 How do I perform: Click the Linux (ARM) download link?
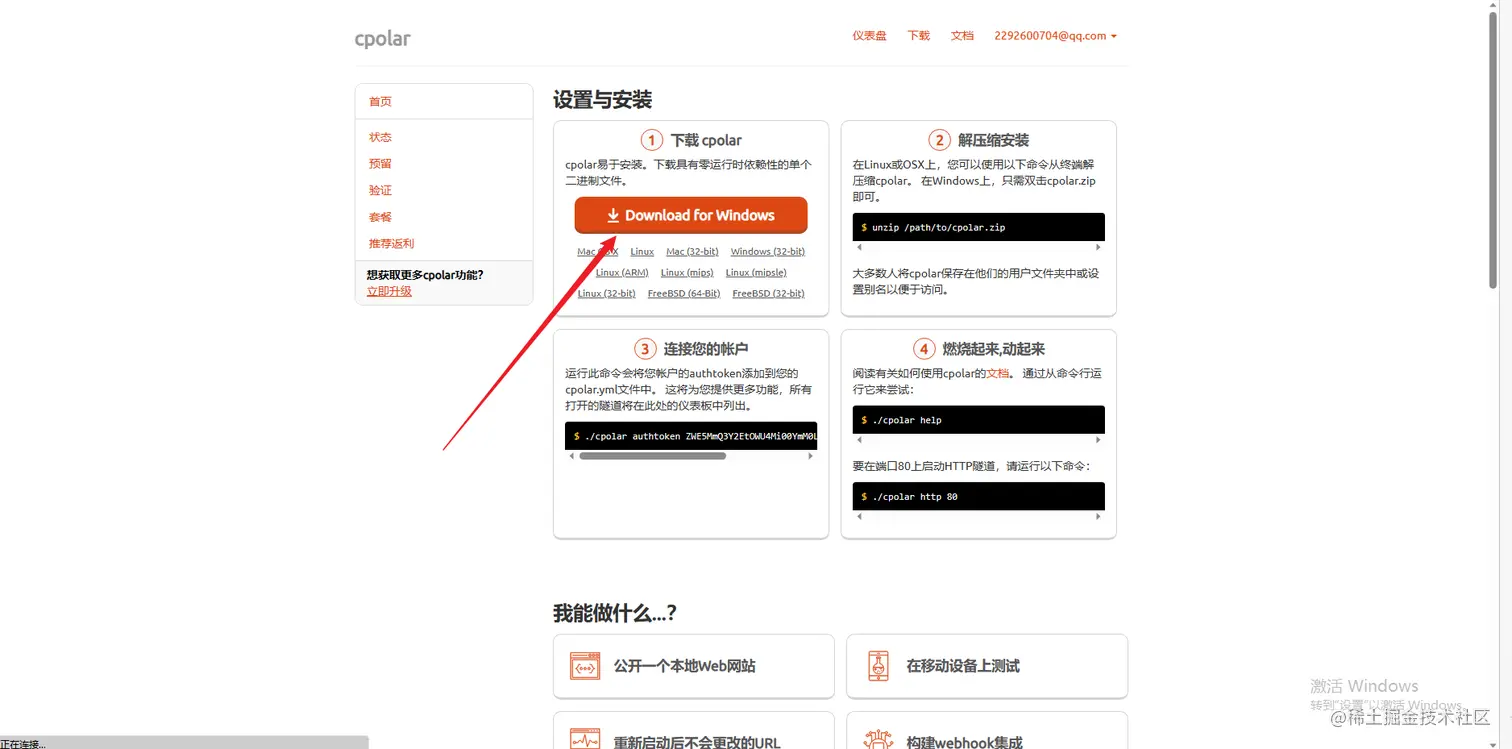point(622,272)
